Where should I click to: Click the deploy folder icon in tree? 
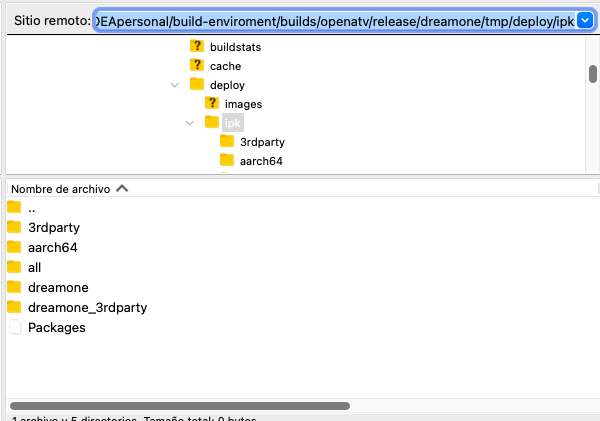click(x=196, y=85)
